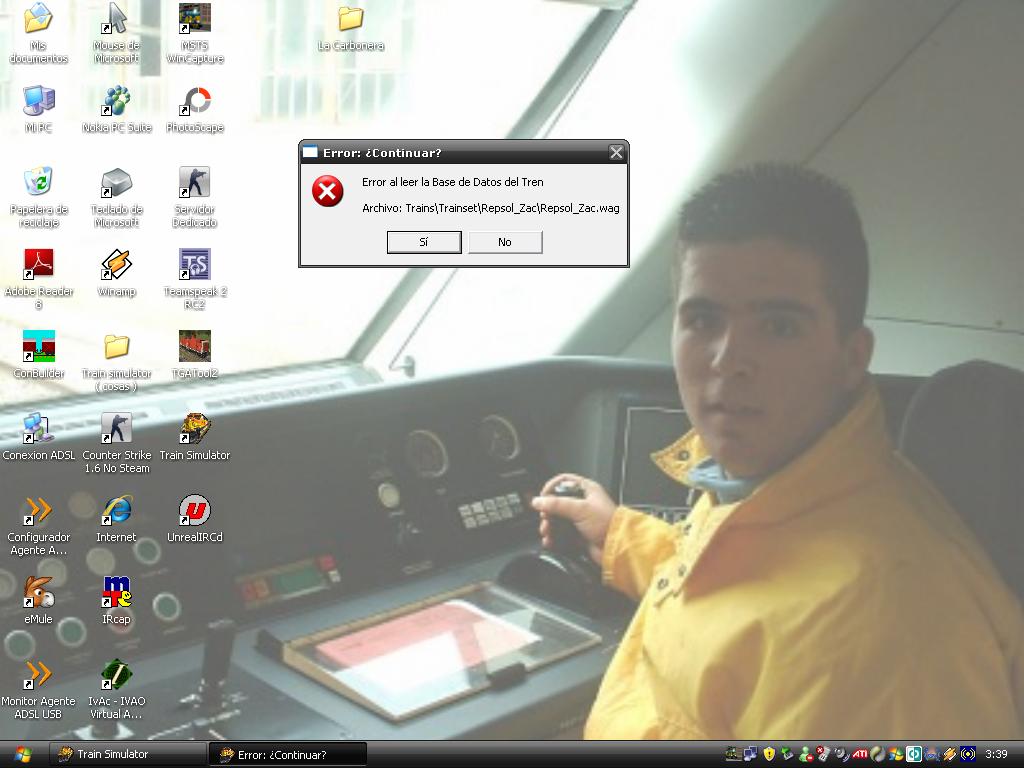Viewport: 1024px width, 768px height.
Task: Click the system tray clock
Action: coord(996,754)
